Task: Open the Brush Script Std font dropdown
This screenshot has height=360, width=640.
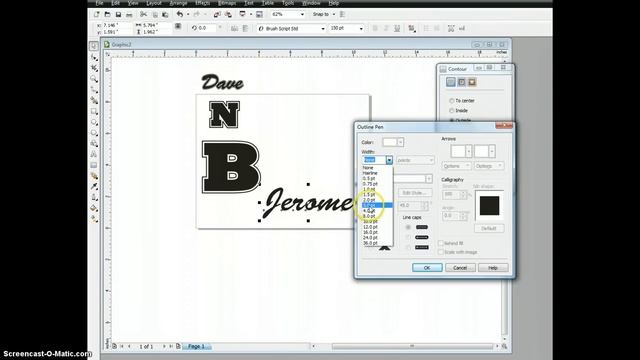Action: (x=322, y=29)
